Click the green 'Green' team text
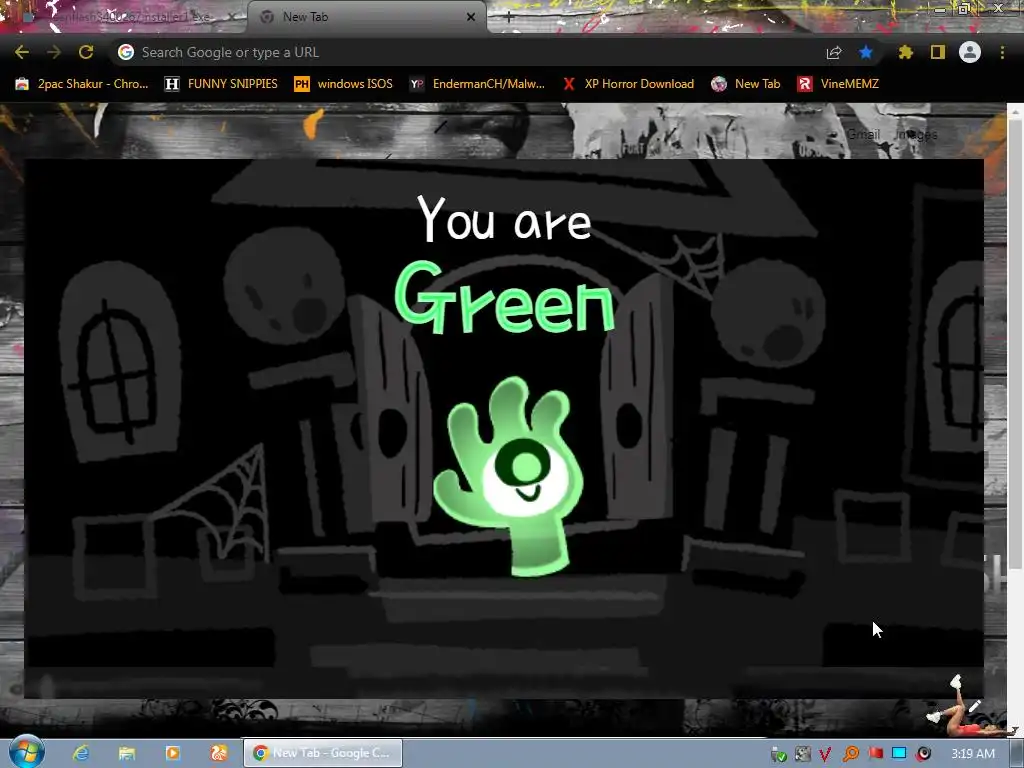The width and height of the screenshot is (1024, 768). click(505, 298)
